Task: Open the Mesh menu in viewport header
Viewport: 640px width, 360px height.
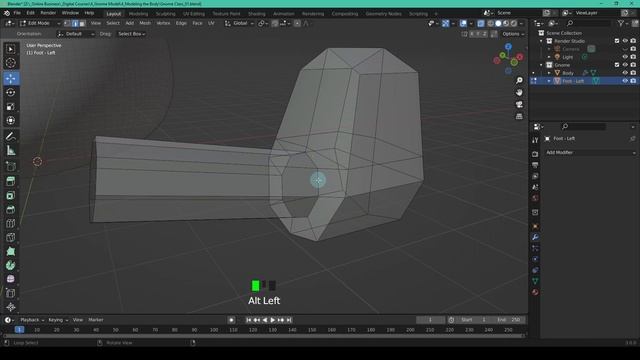Action: pos(145,23)
